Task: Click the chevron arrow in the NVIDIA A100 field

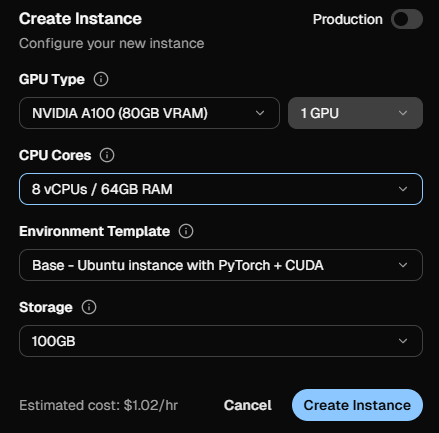Action: tap(260, 113)
